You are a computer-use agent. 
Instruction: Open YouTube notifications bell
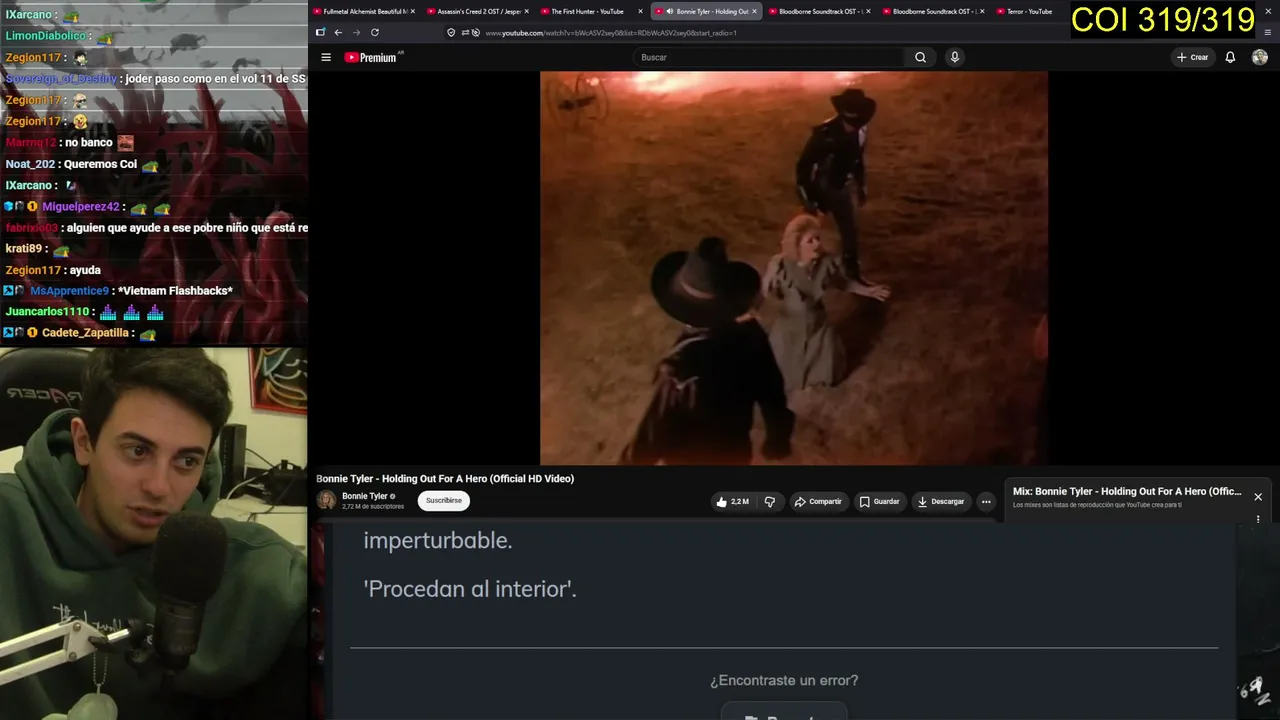coord(1230,57)
